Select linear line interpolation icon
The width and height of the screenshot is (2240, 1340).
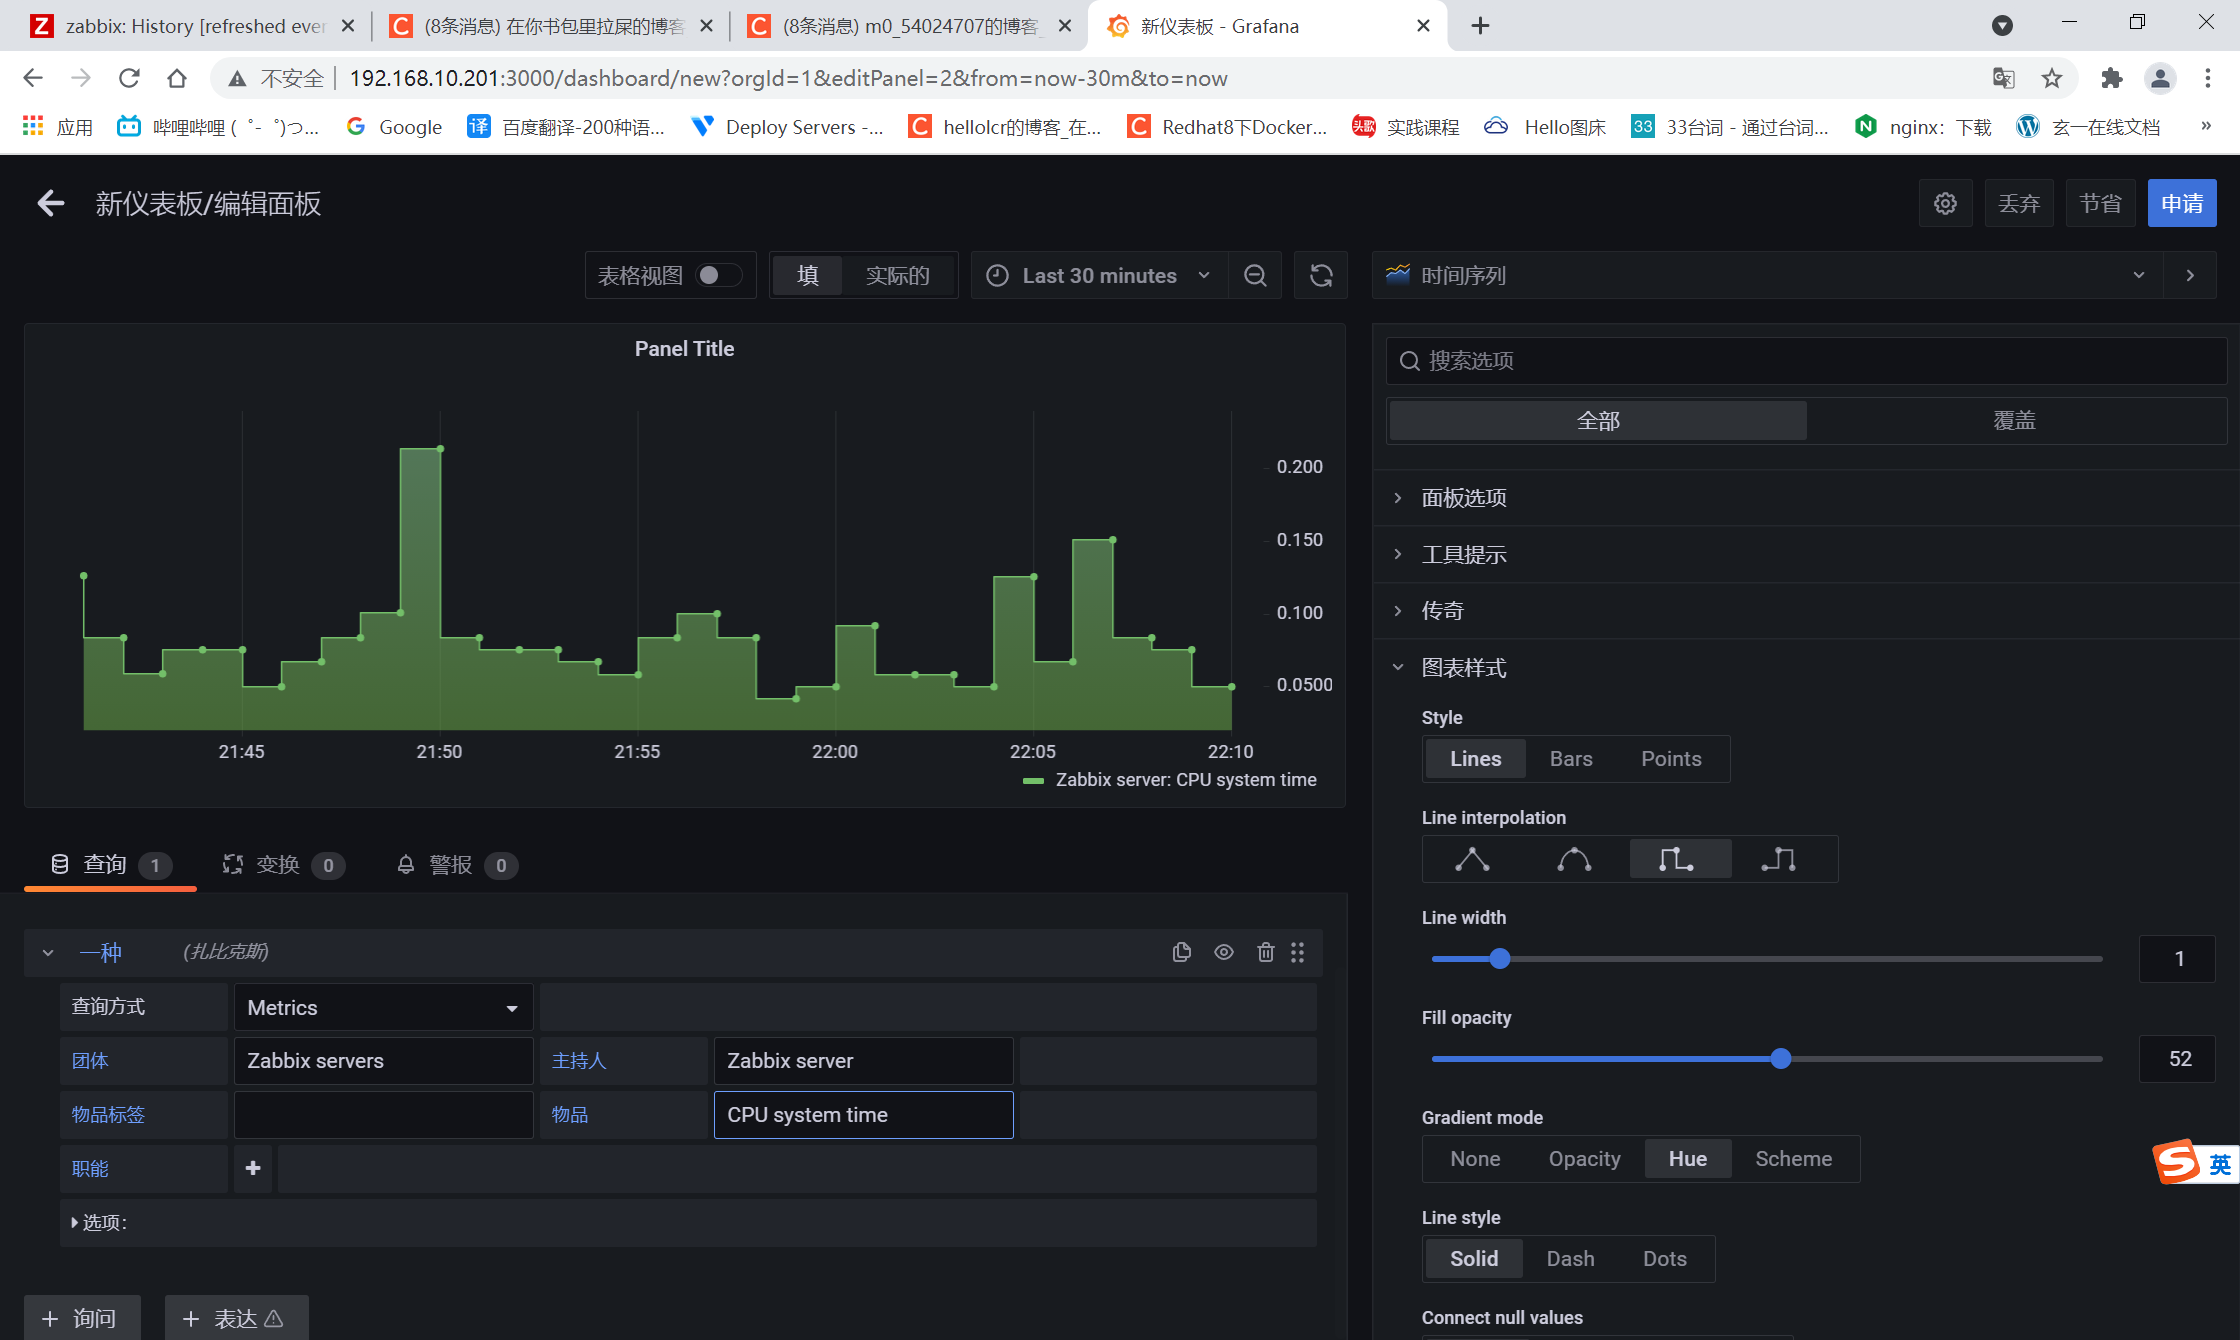tap(1472, 859)
